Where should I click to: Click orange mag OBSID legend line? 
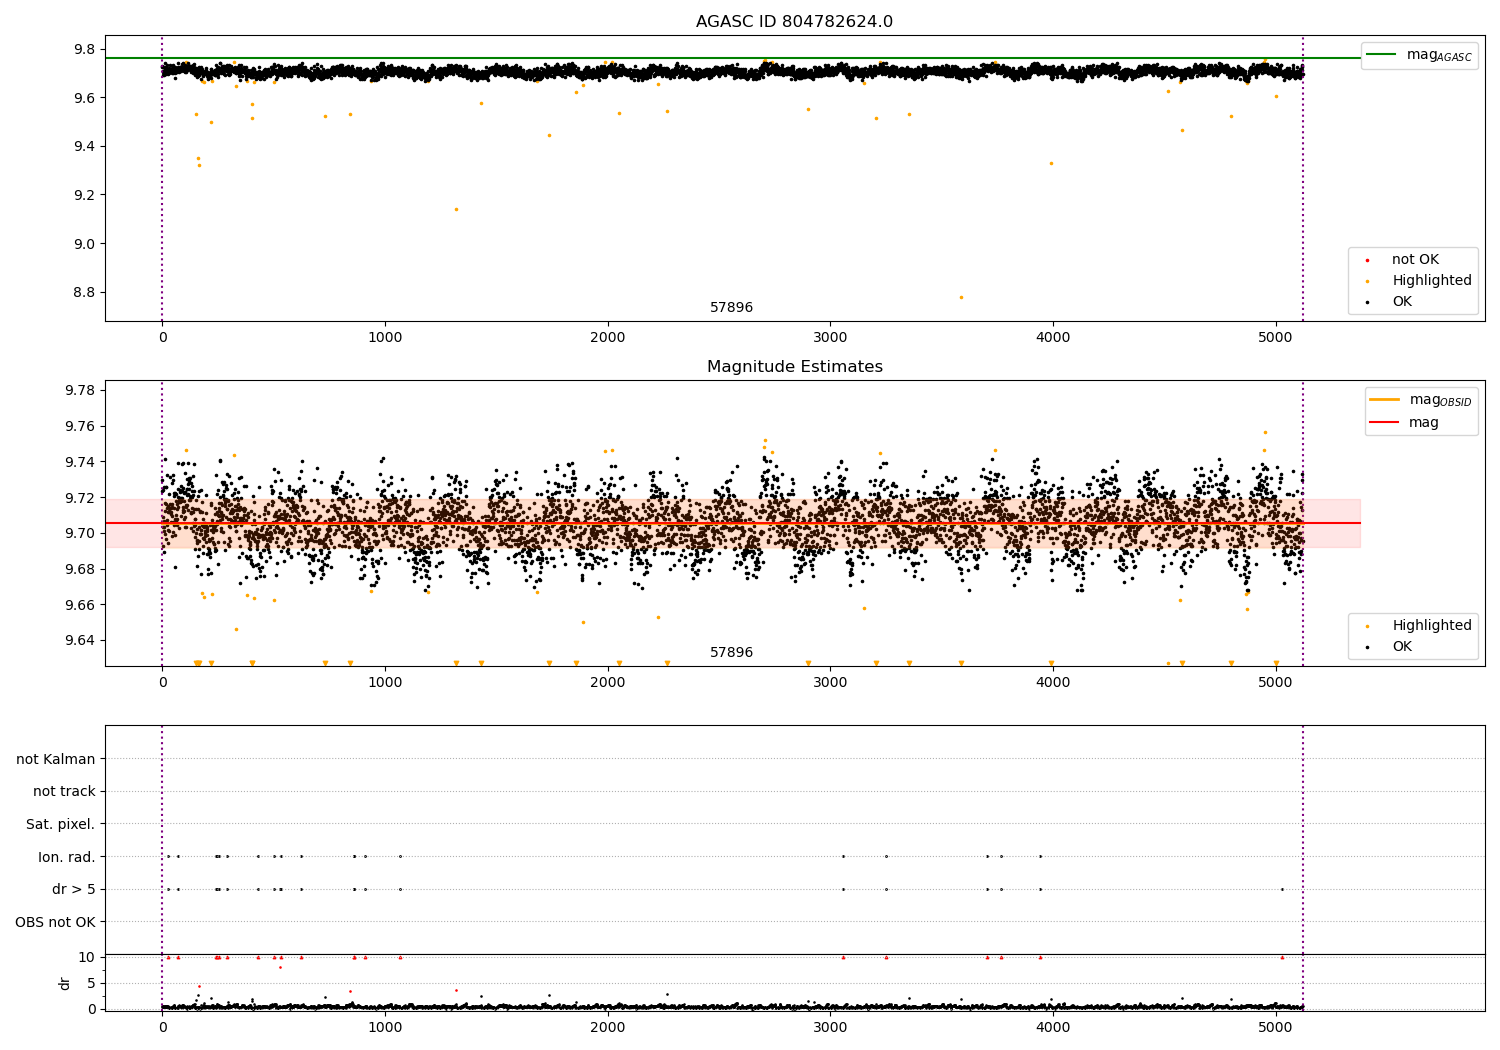point(1384,400)
